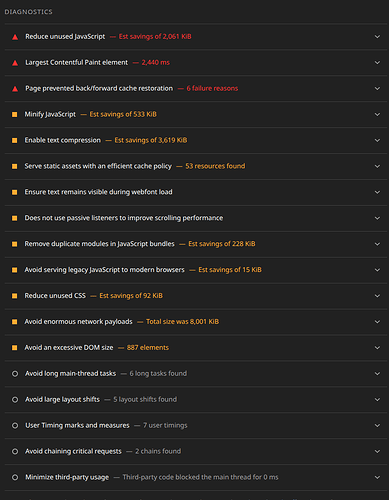This screenshot has width=389, height=500.
Task: Click orange square icon beside Reduce unused CSS
Action: 15,296
